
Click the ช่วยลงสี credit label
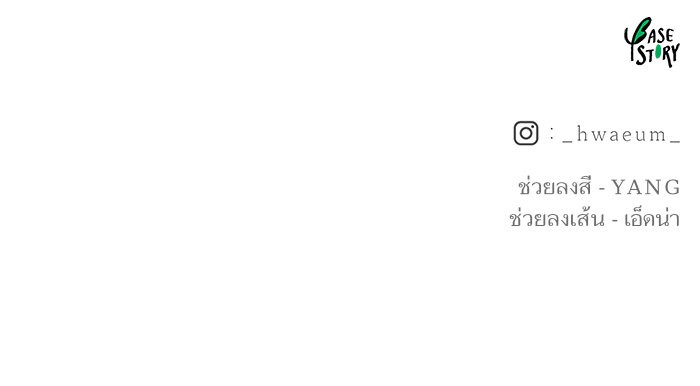555,186
